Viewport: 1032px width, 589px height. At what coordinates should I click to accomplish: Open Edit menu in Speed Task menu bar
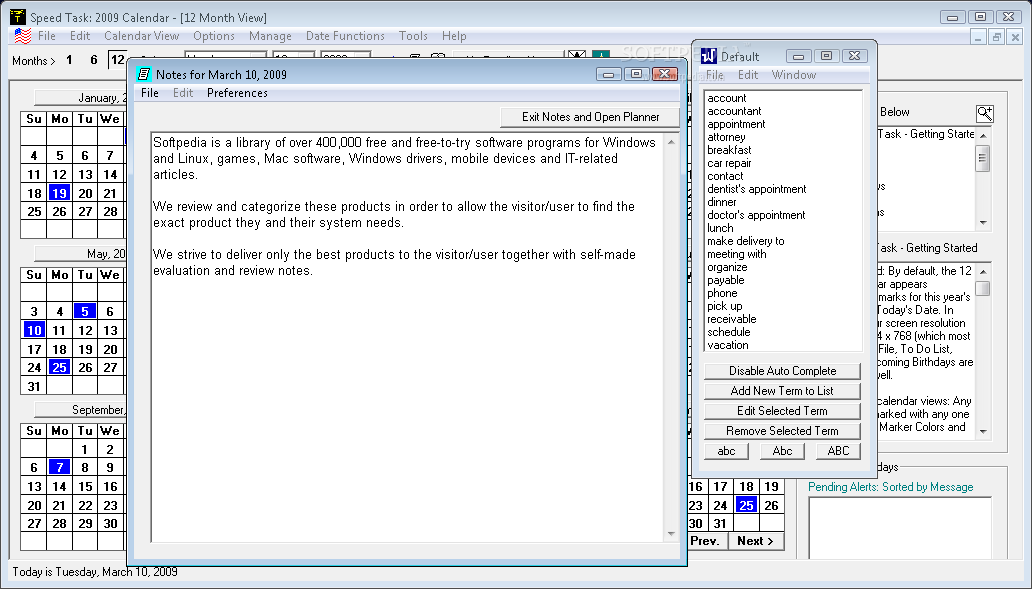click(x=80, y=36)
